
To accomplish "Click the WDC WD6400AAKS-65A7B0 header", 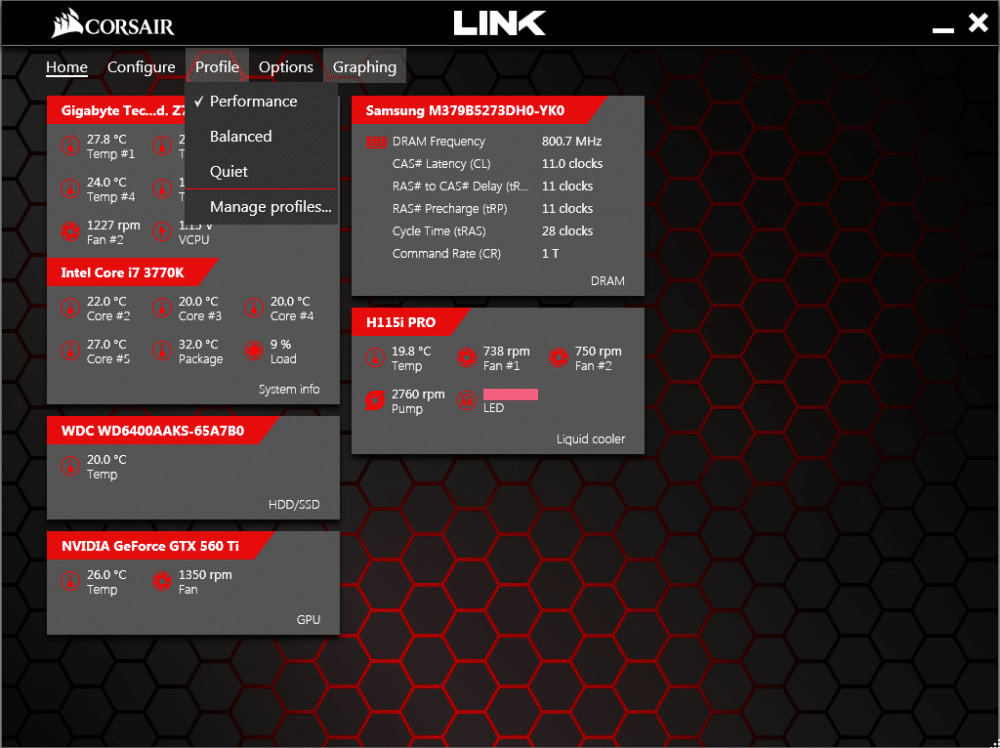I will coord(162,430).
